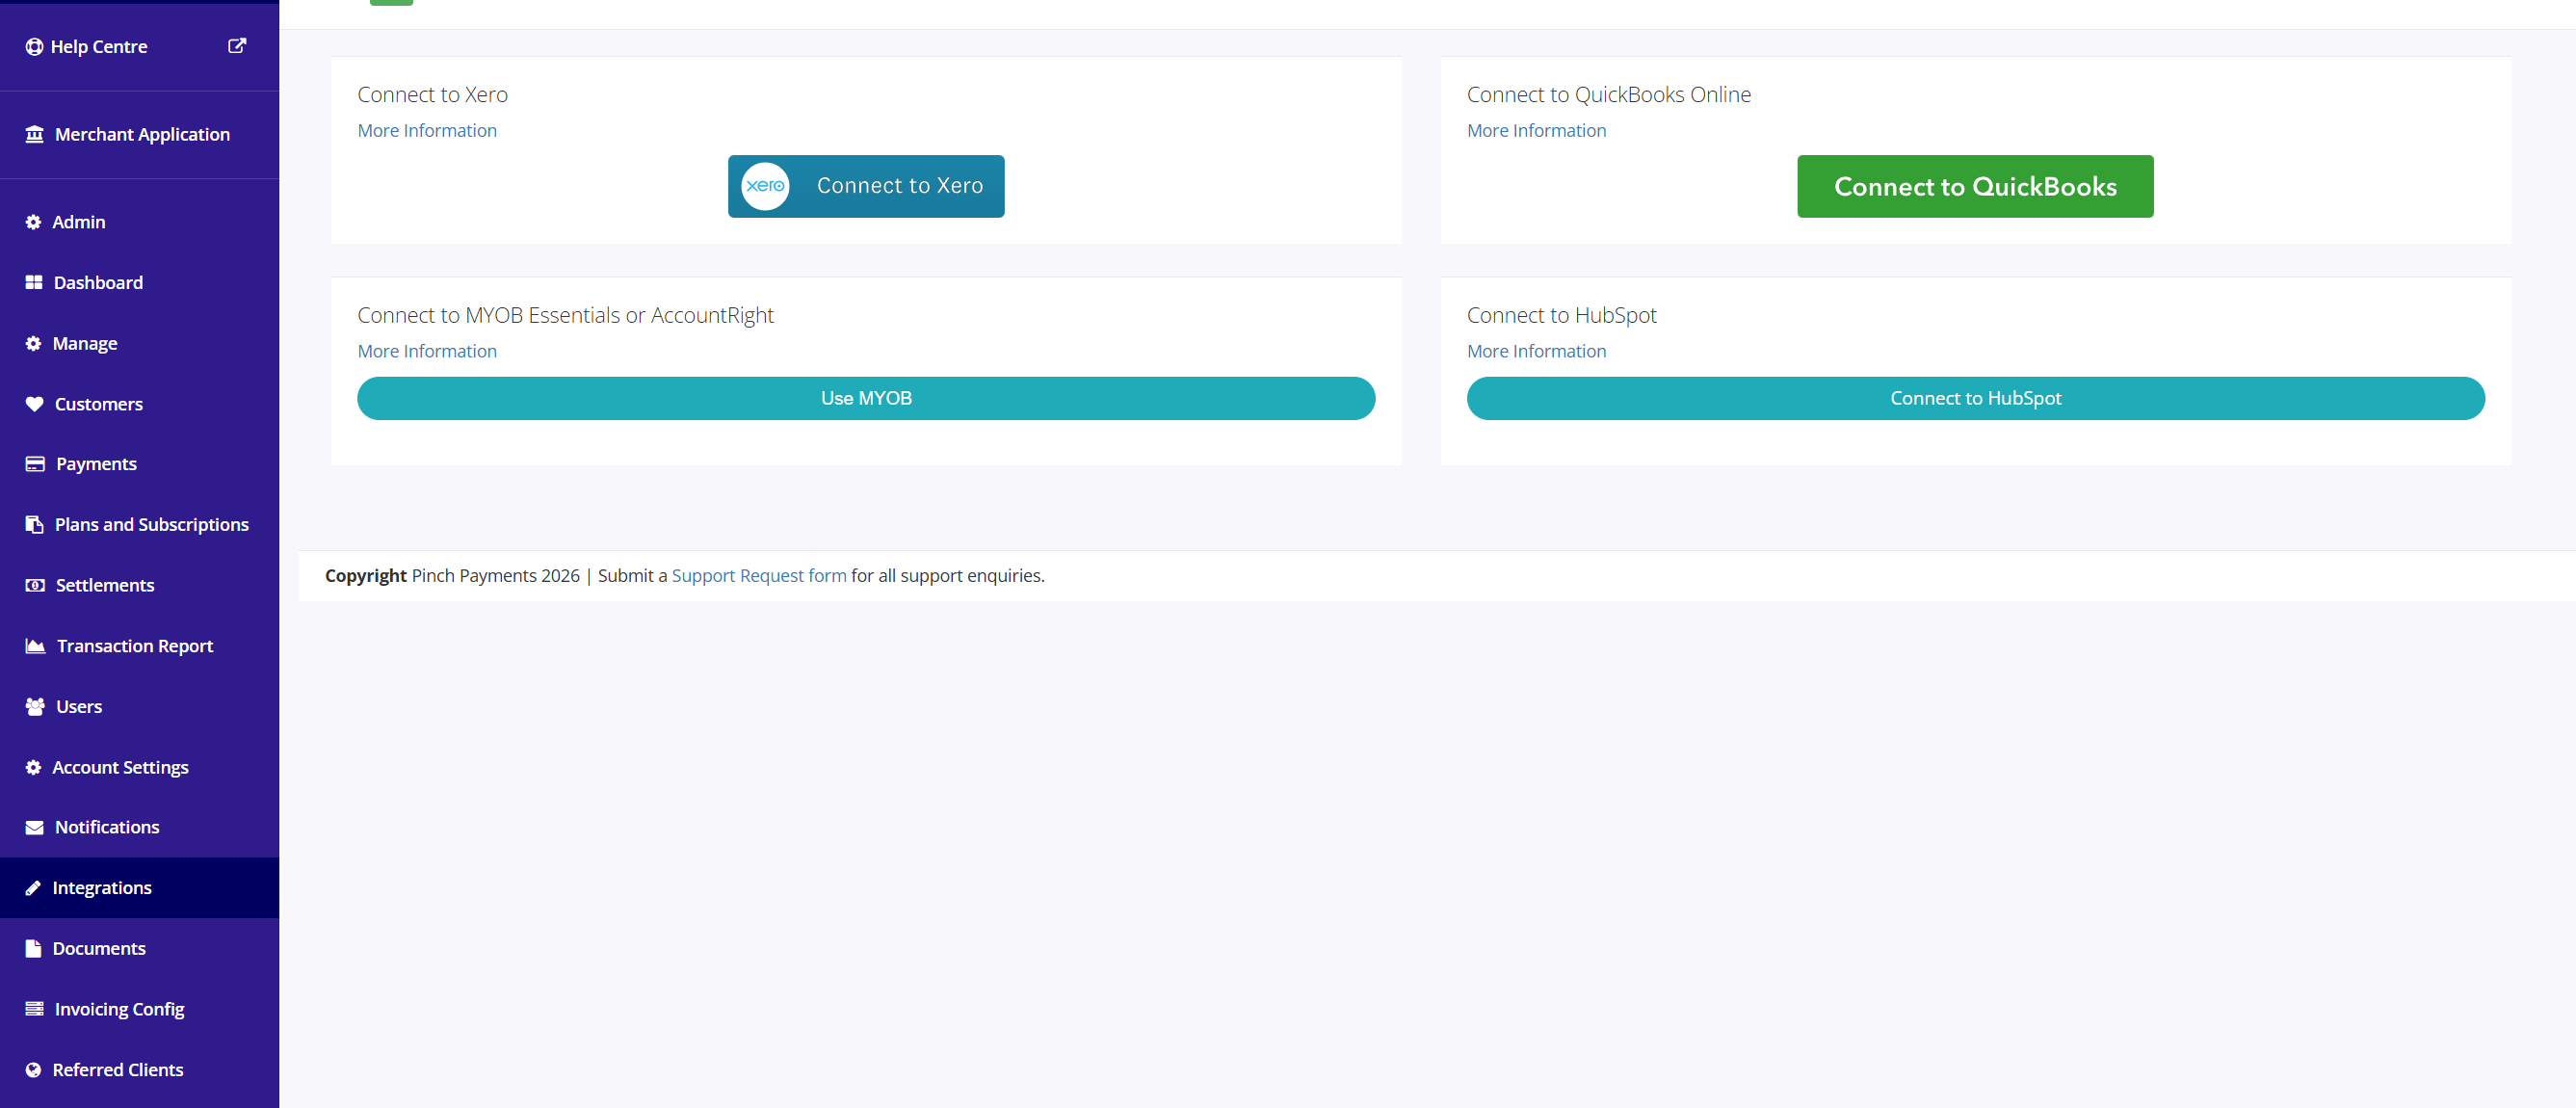Screen dimensions: 2576x1108
Task: Click the Transaction Report chart icon
Action: pyautogui.click(x=33, y=645)
